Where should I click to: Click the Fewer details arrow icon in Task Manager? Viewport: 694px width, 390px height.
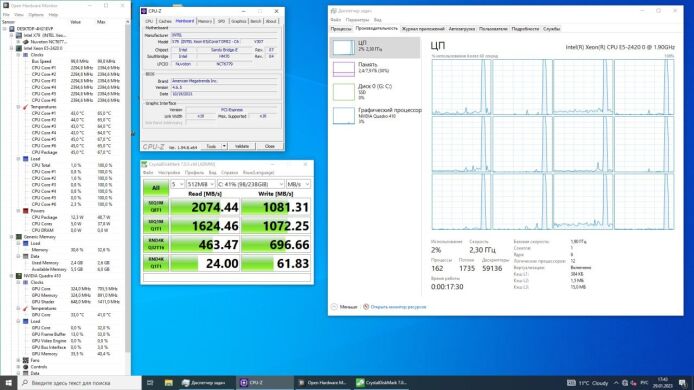click(334, 307)
